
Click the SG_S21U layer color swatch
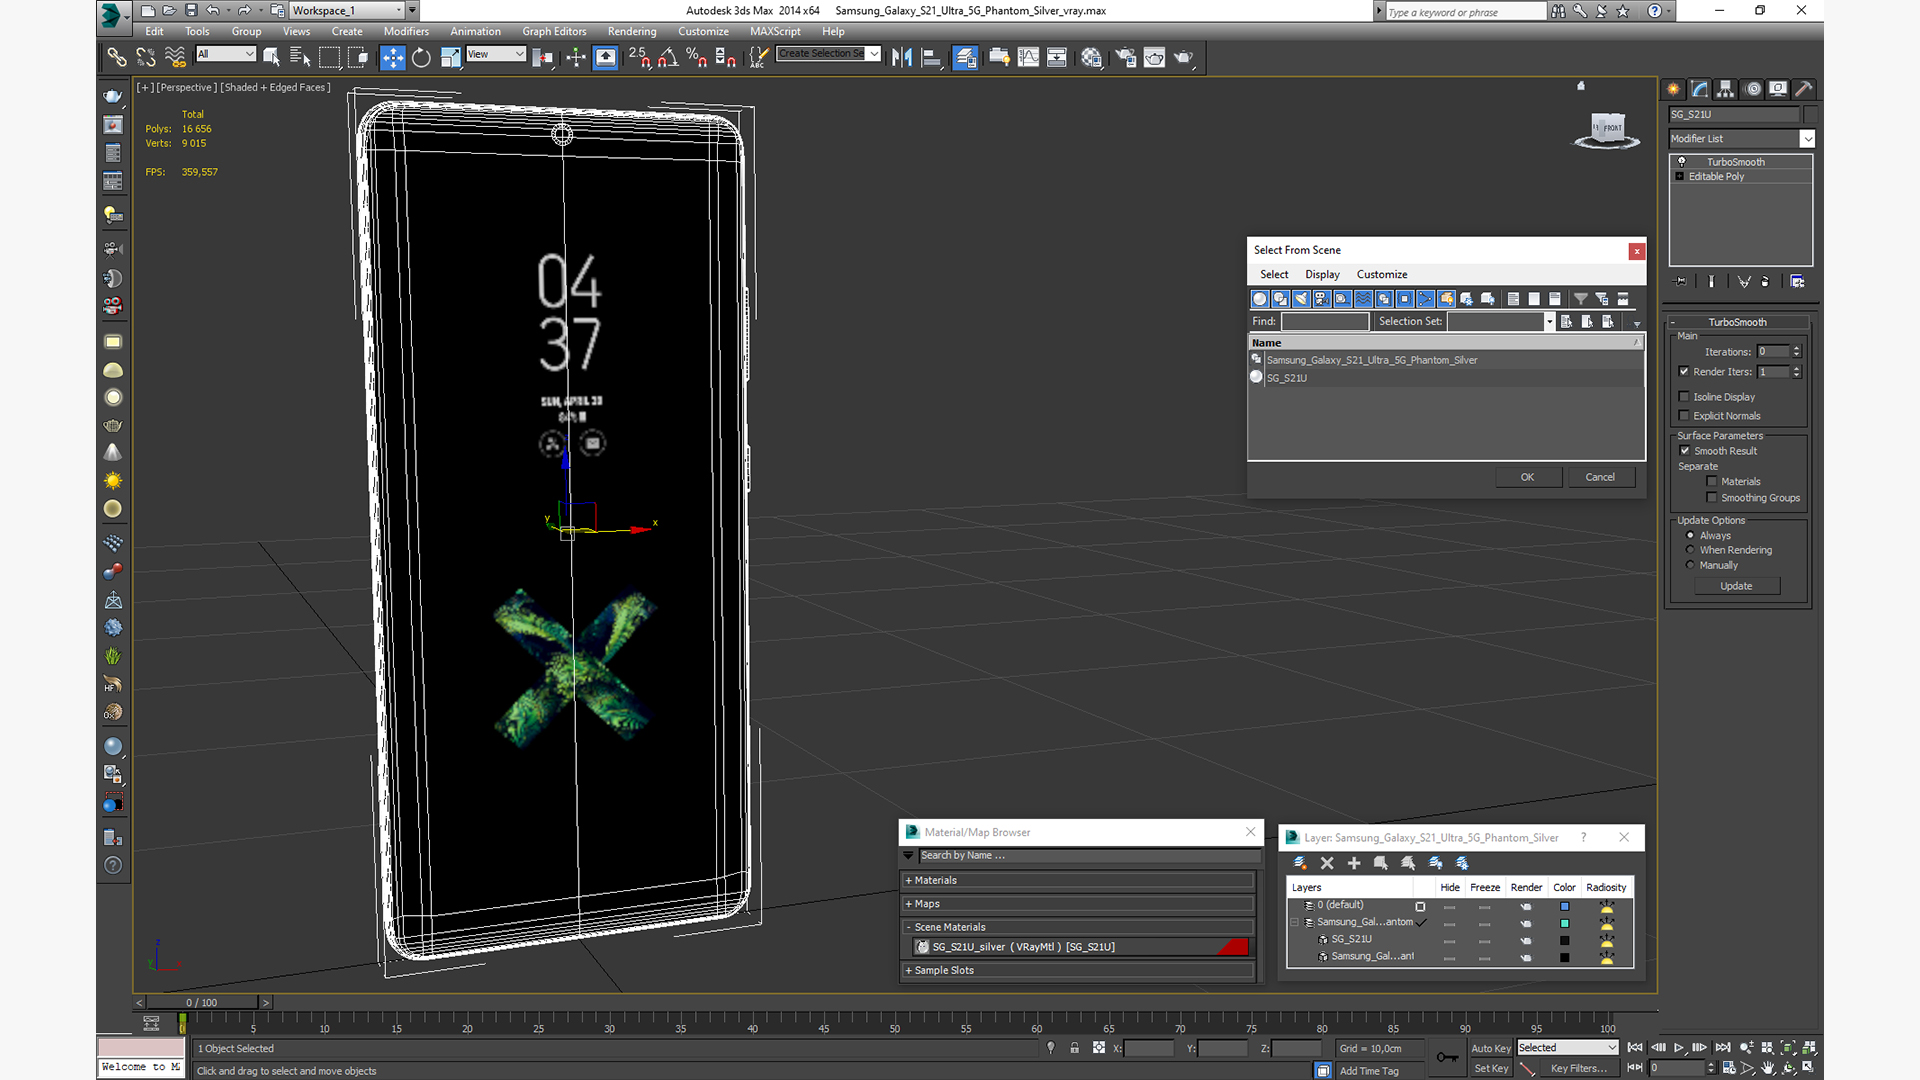(x=1564, y=940)
